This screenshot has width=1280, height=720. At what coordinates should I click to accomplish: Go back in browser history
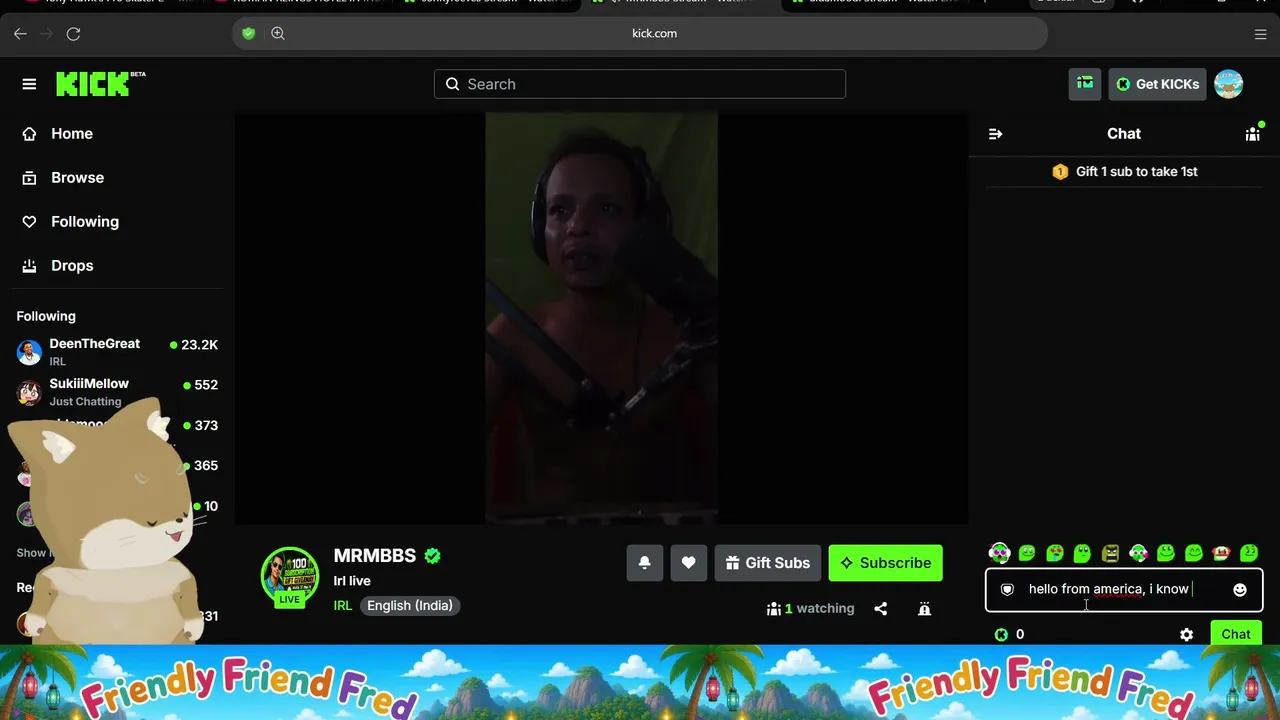click(20, 34)
